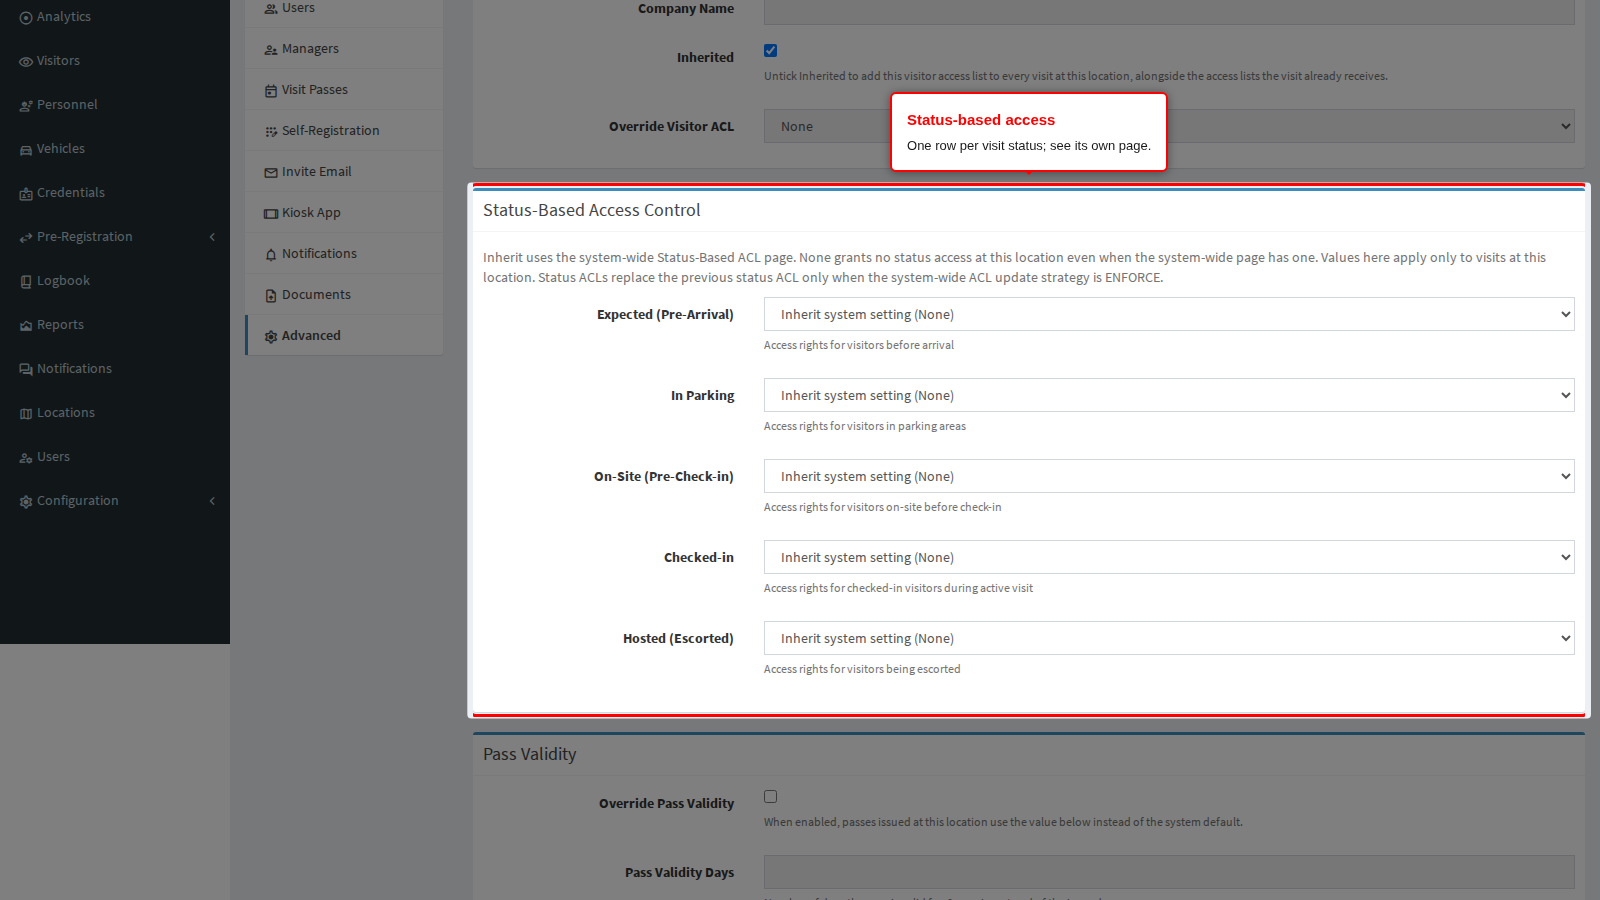
Task: Click the Invite Email envelope icon
Action: pyautogui.click(x=271, y=173)
